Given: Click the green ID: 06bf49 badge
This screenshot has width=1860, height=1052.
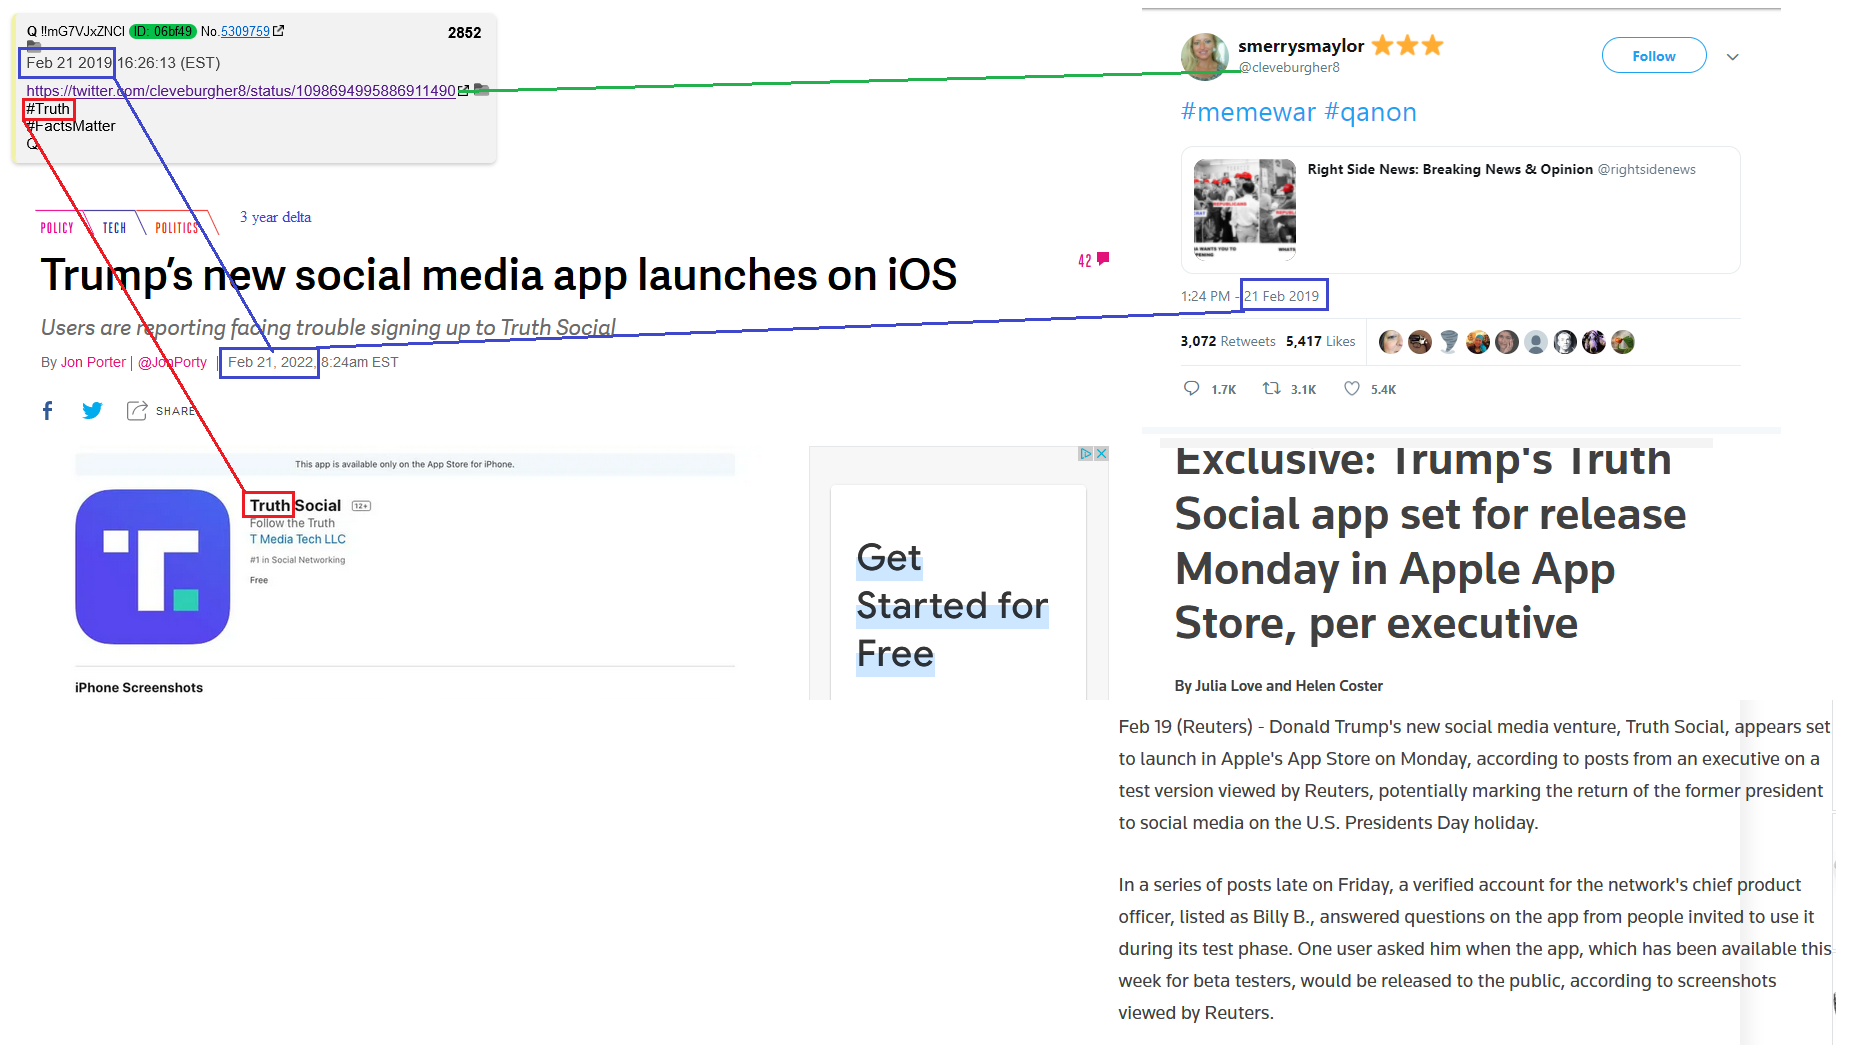Looking at the screenshot, I should [163, 31].
